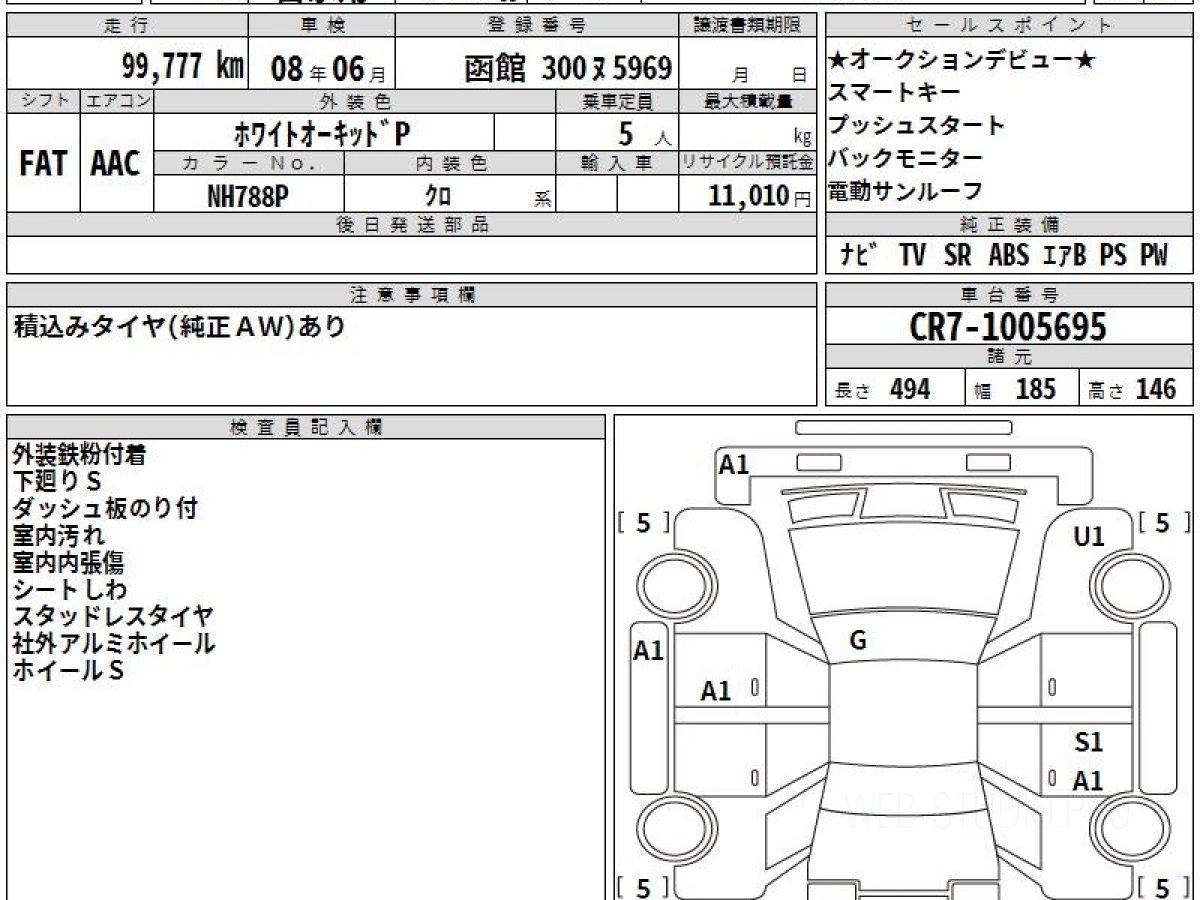Select the S1 damage mark on diagram

coord(1089,742)
